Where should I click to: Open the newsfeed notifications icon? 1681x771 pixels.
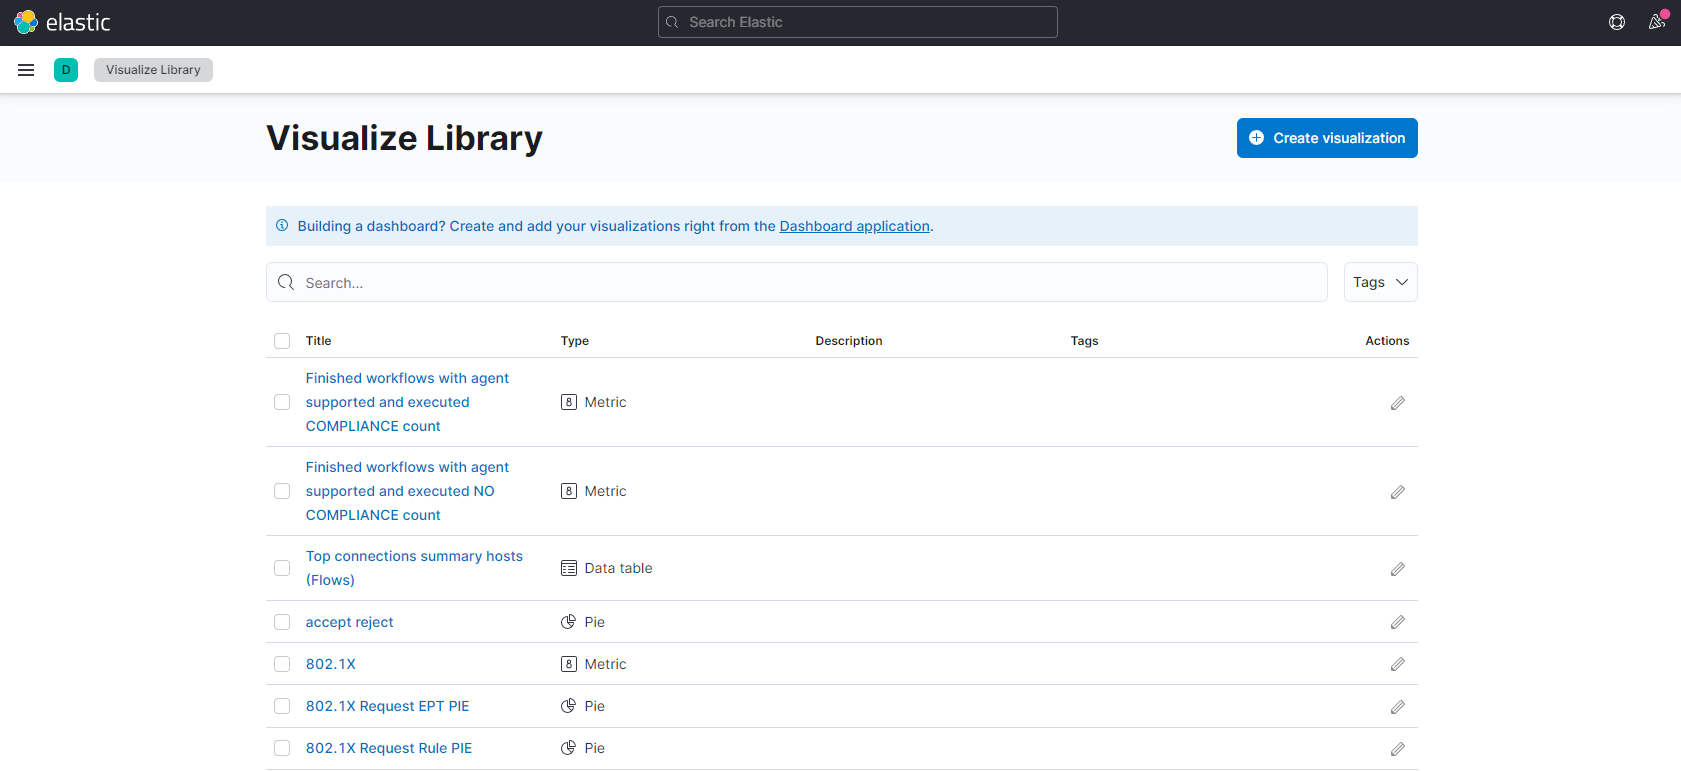click(x=1656, y=22)
